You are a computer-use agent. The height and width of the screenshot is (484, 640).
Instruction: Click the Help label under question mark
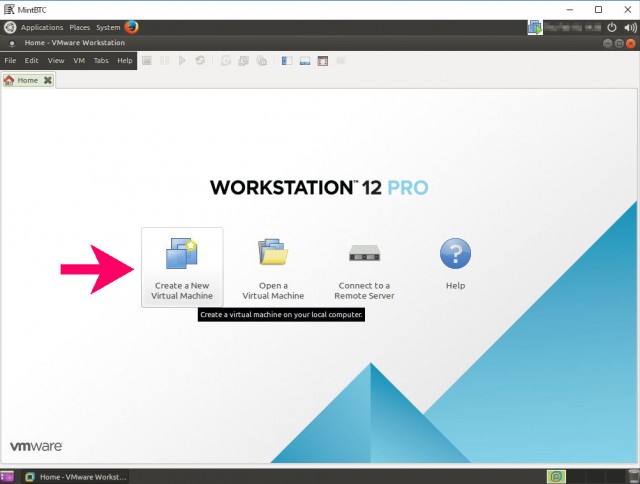(x=456, y=286)
